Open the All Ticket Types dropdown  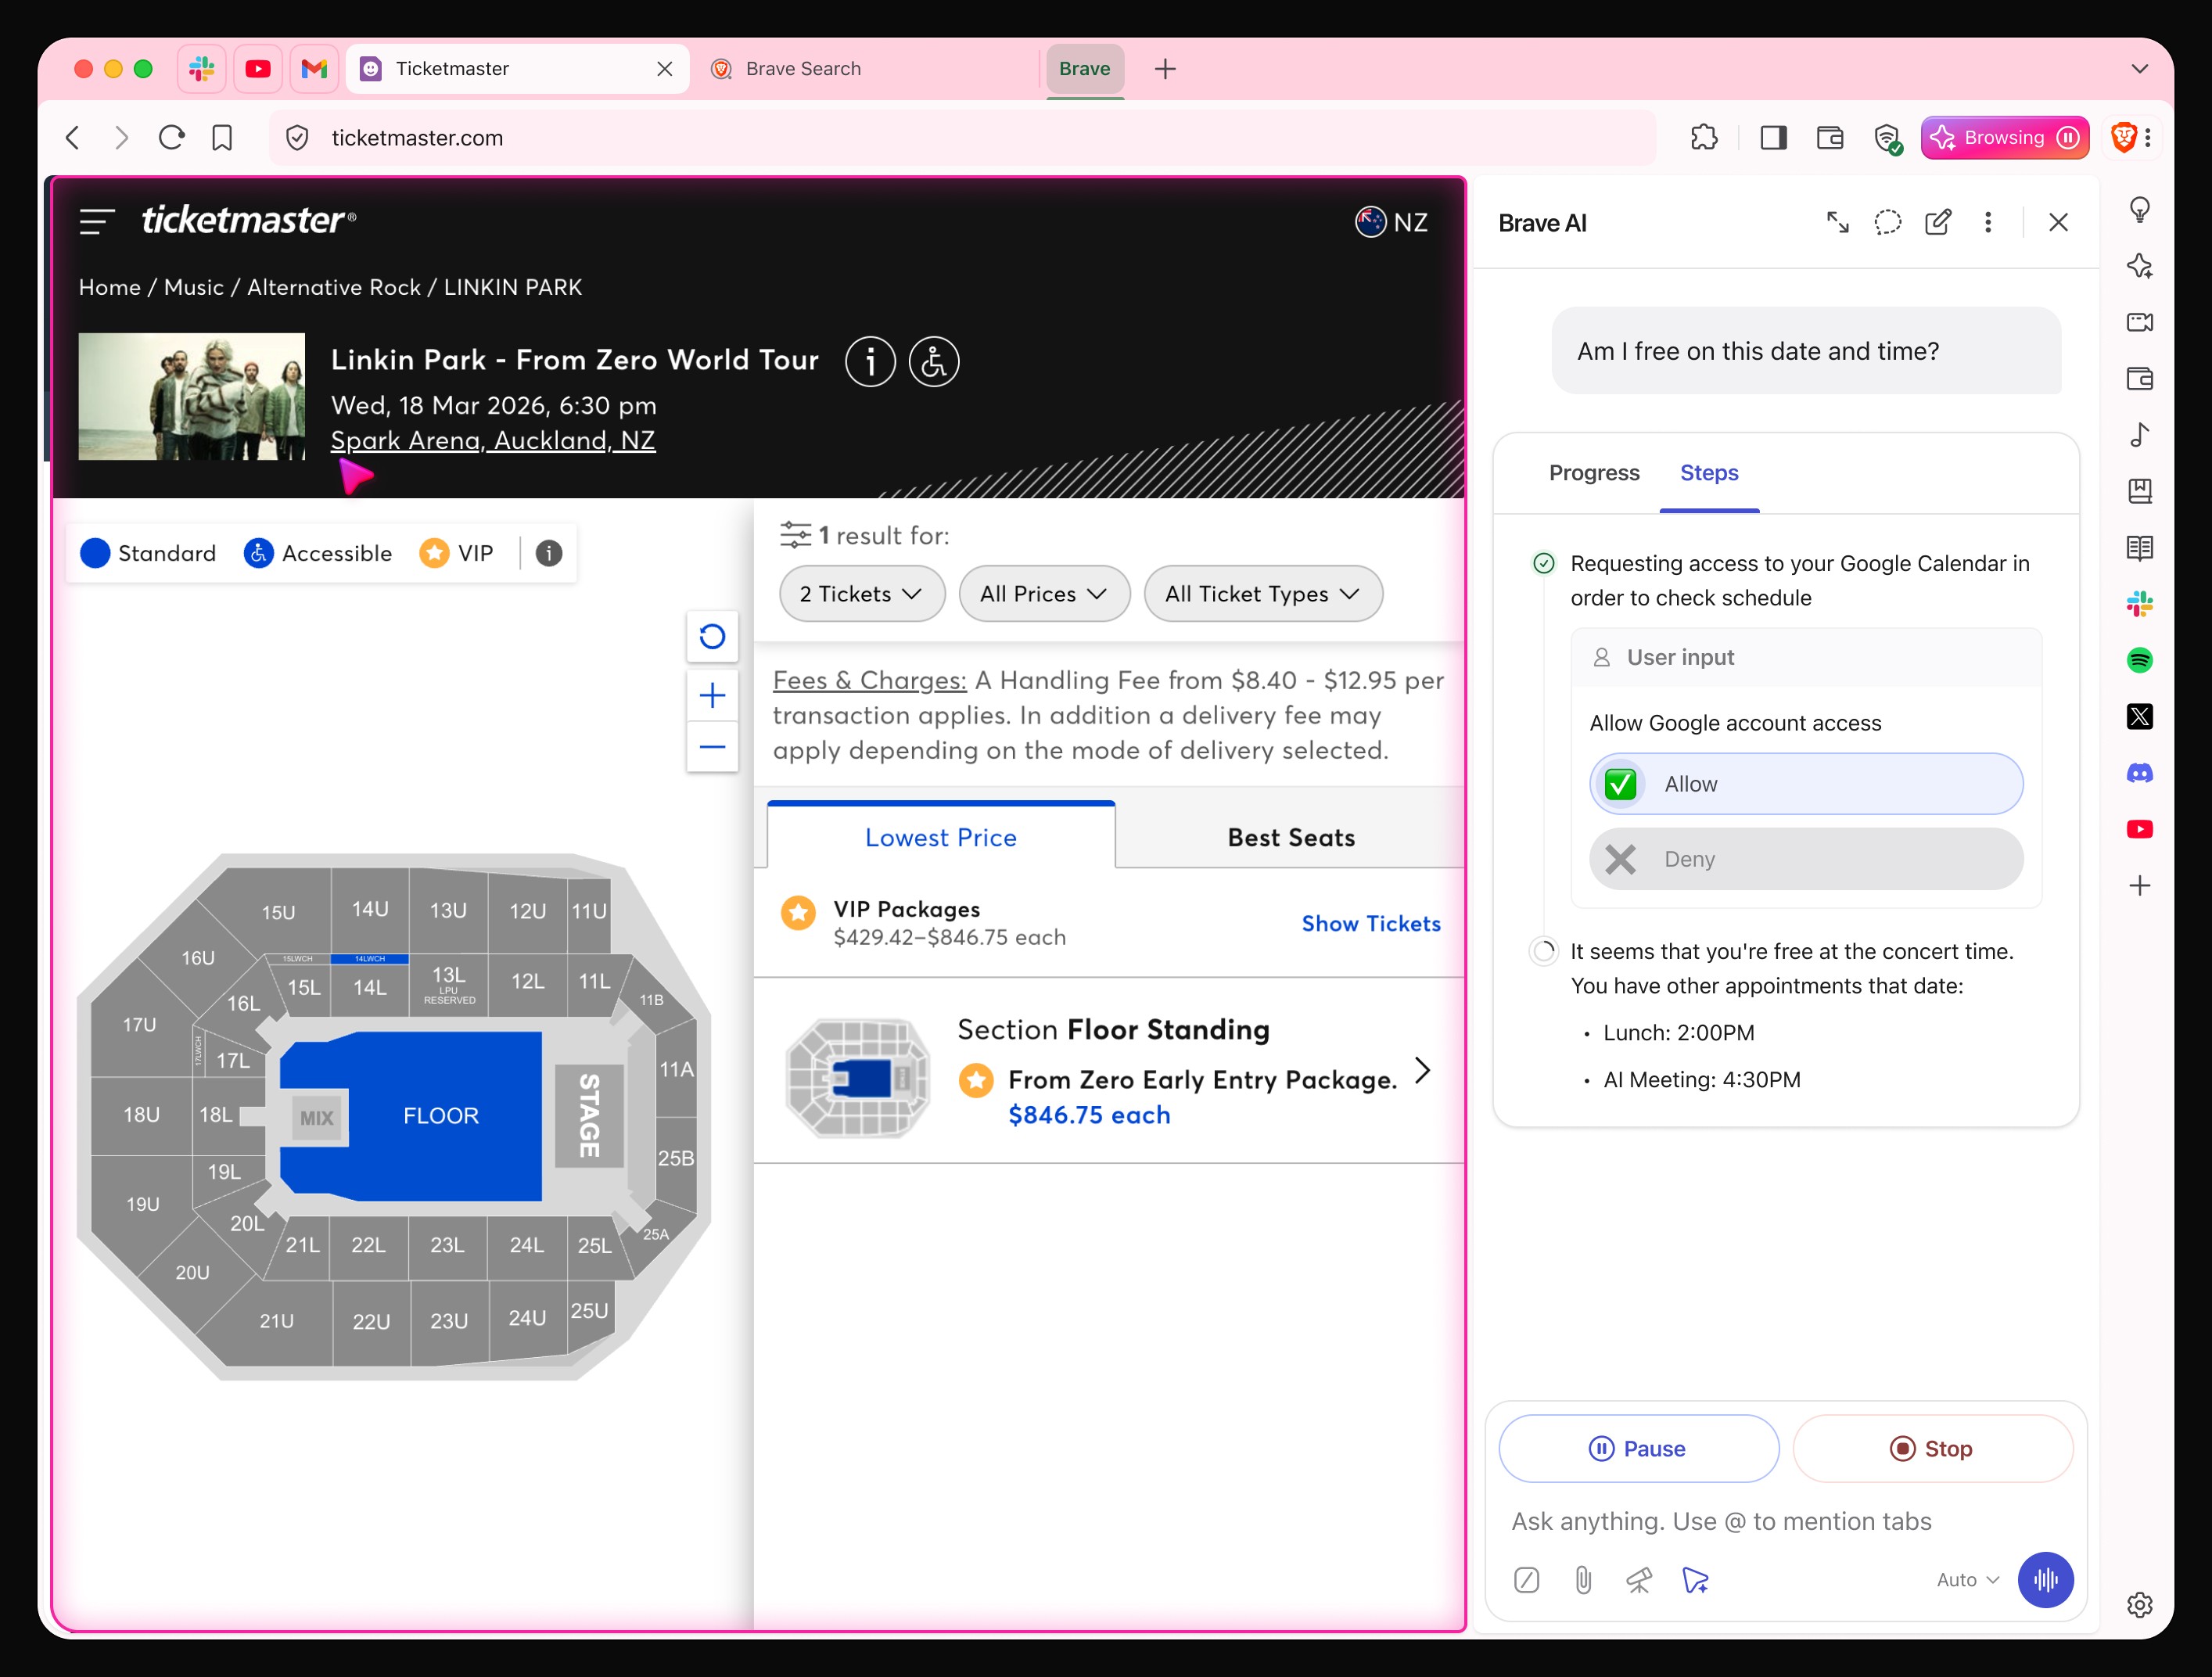click(x=1262, y=594)
